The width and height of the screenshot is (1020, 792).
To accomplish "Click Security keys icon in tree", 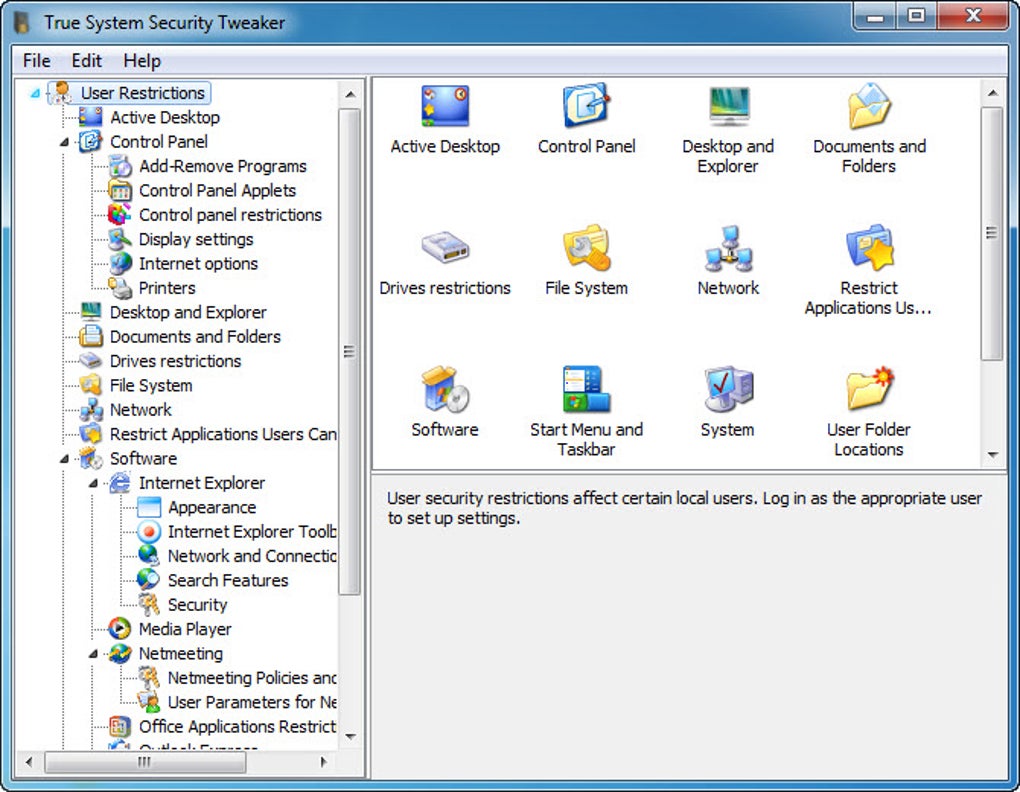I will pyautogui.click(x=148, y=605).
